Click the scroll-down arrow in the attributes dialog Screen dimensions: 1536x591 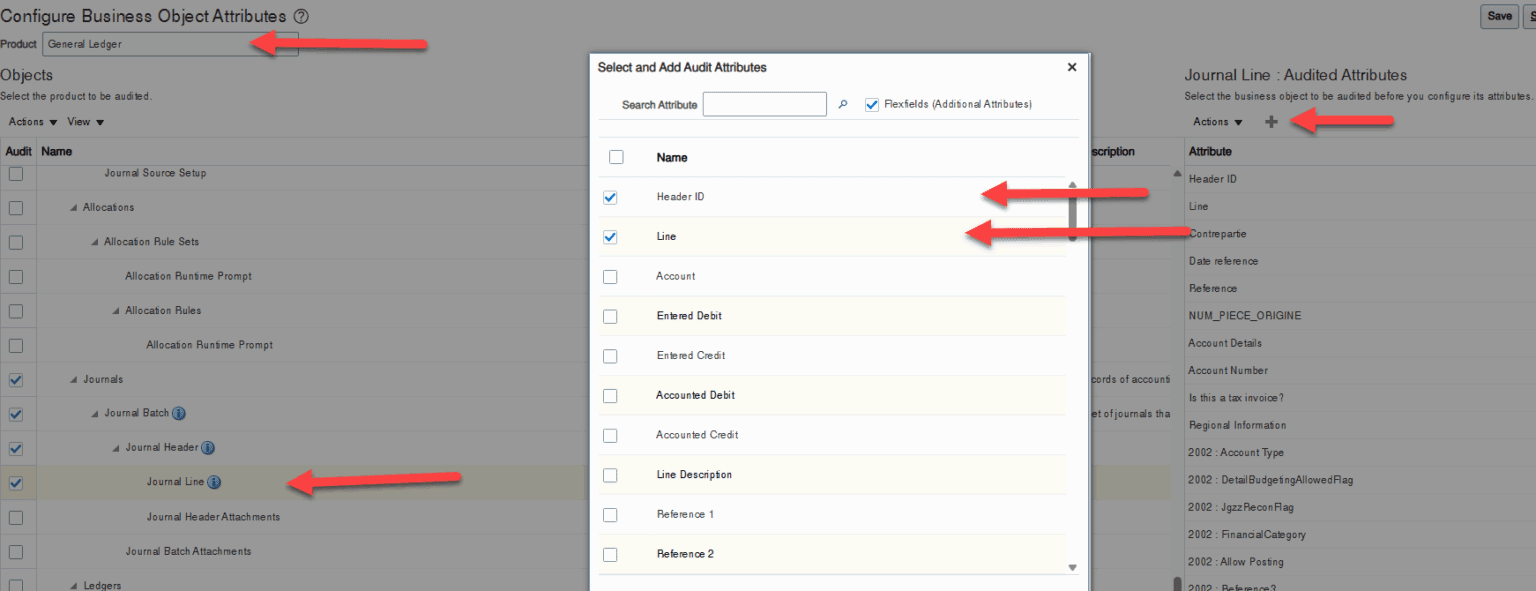pos(1071,566)
